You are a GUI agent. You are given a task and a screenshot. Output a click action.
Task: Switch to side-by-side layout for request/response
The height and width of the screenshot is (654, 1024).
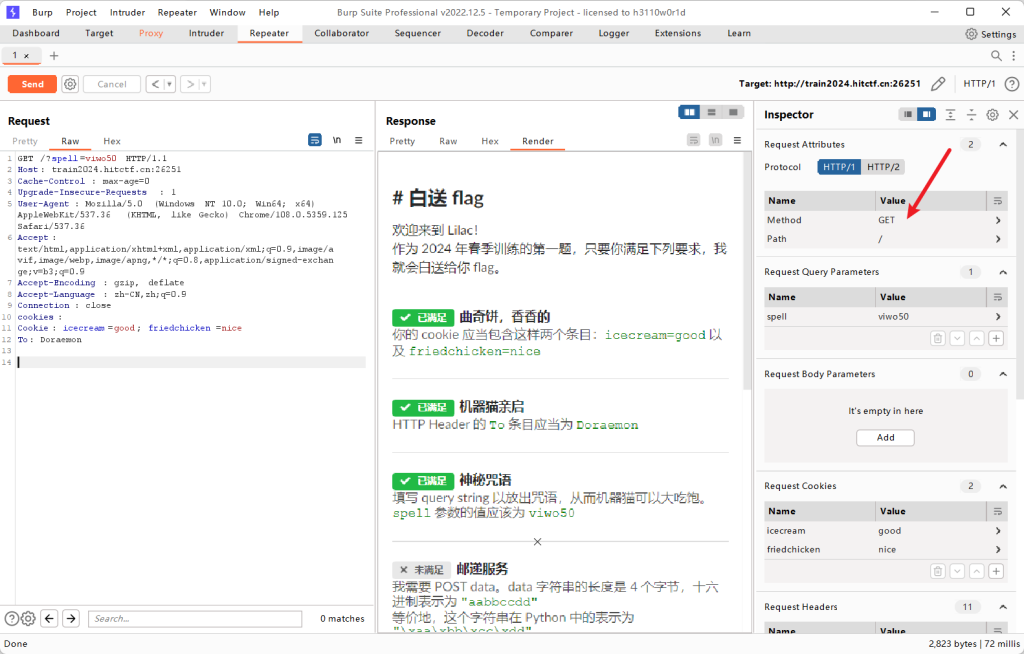(x=689, y=112)
